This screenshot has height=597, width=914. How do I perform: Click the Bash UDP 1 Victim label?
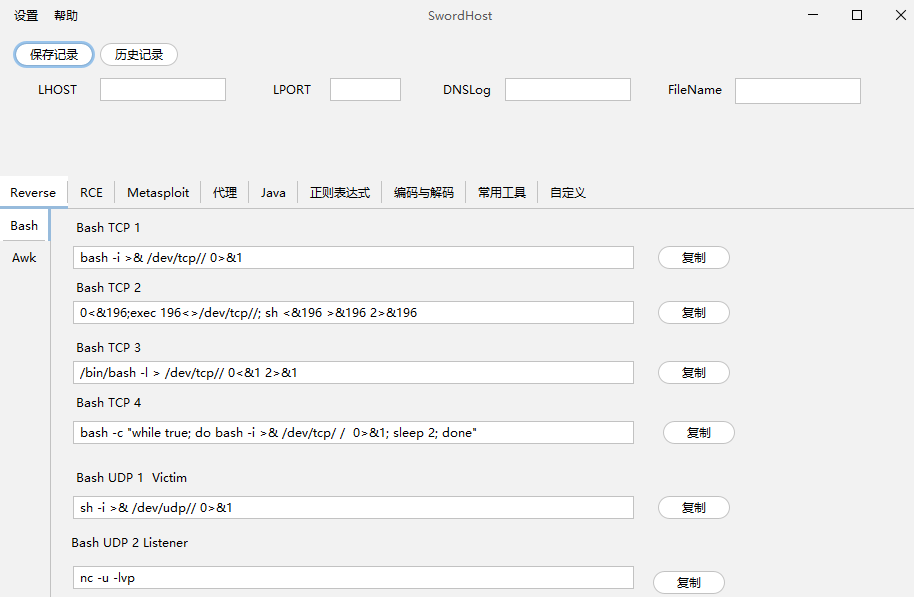coord(132,478)
